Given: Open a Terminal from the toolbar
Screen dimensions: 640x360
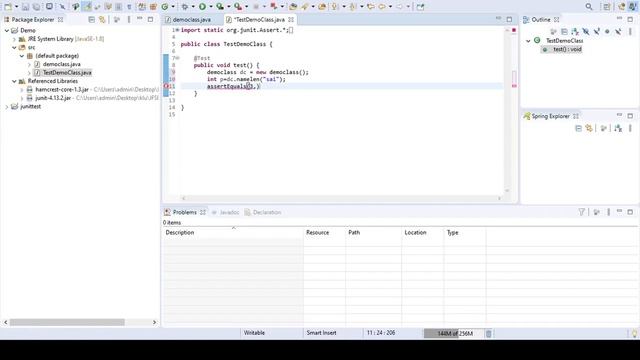Looking at the screenshot, I should [49, 7].
